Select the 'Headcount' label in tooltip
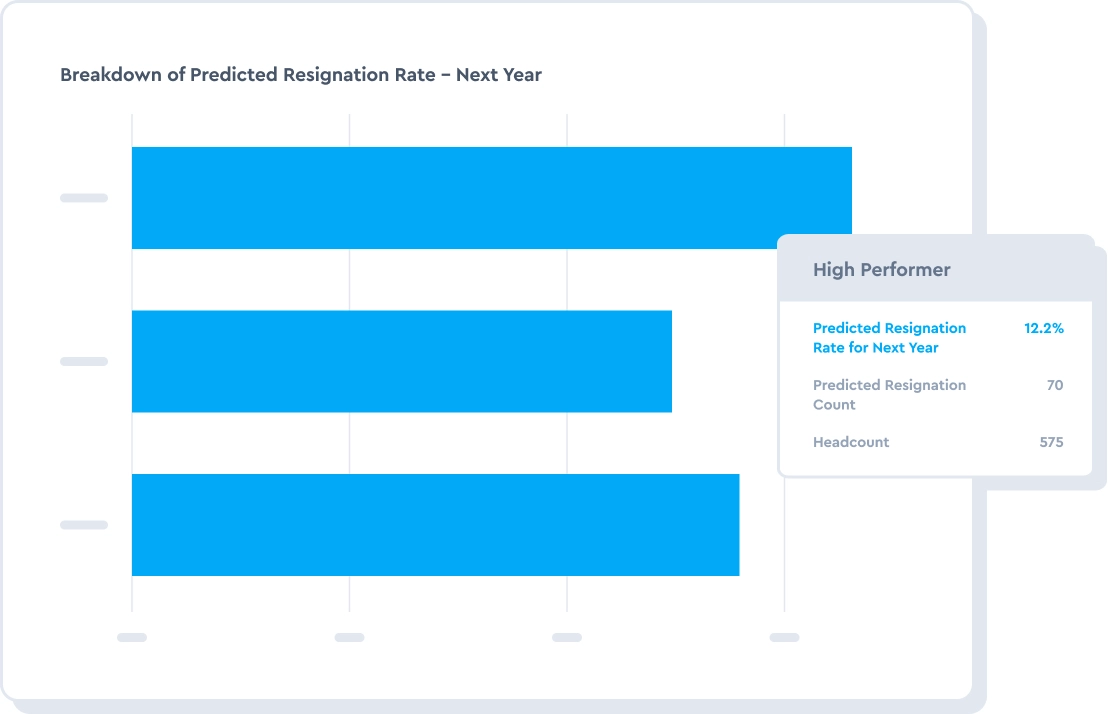The height and width of the screenshot is (714, 1108). pos(850,442)
